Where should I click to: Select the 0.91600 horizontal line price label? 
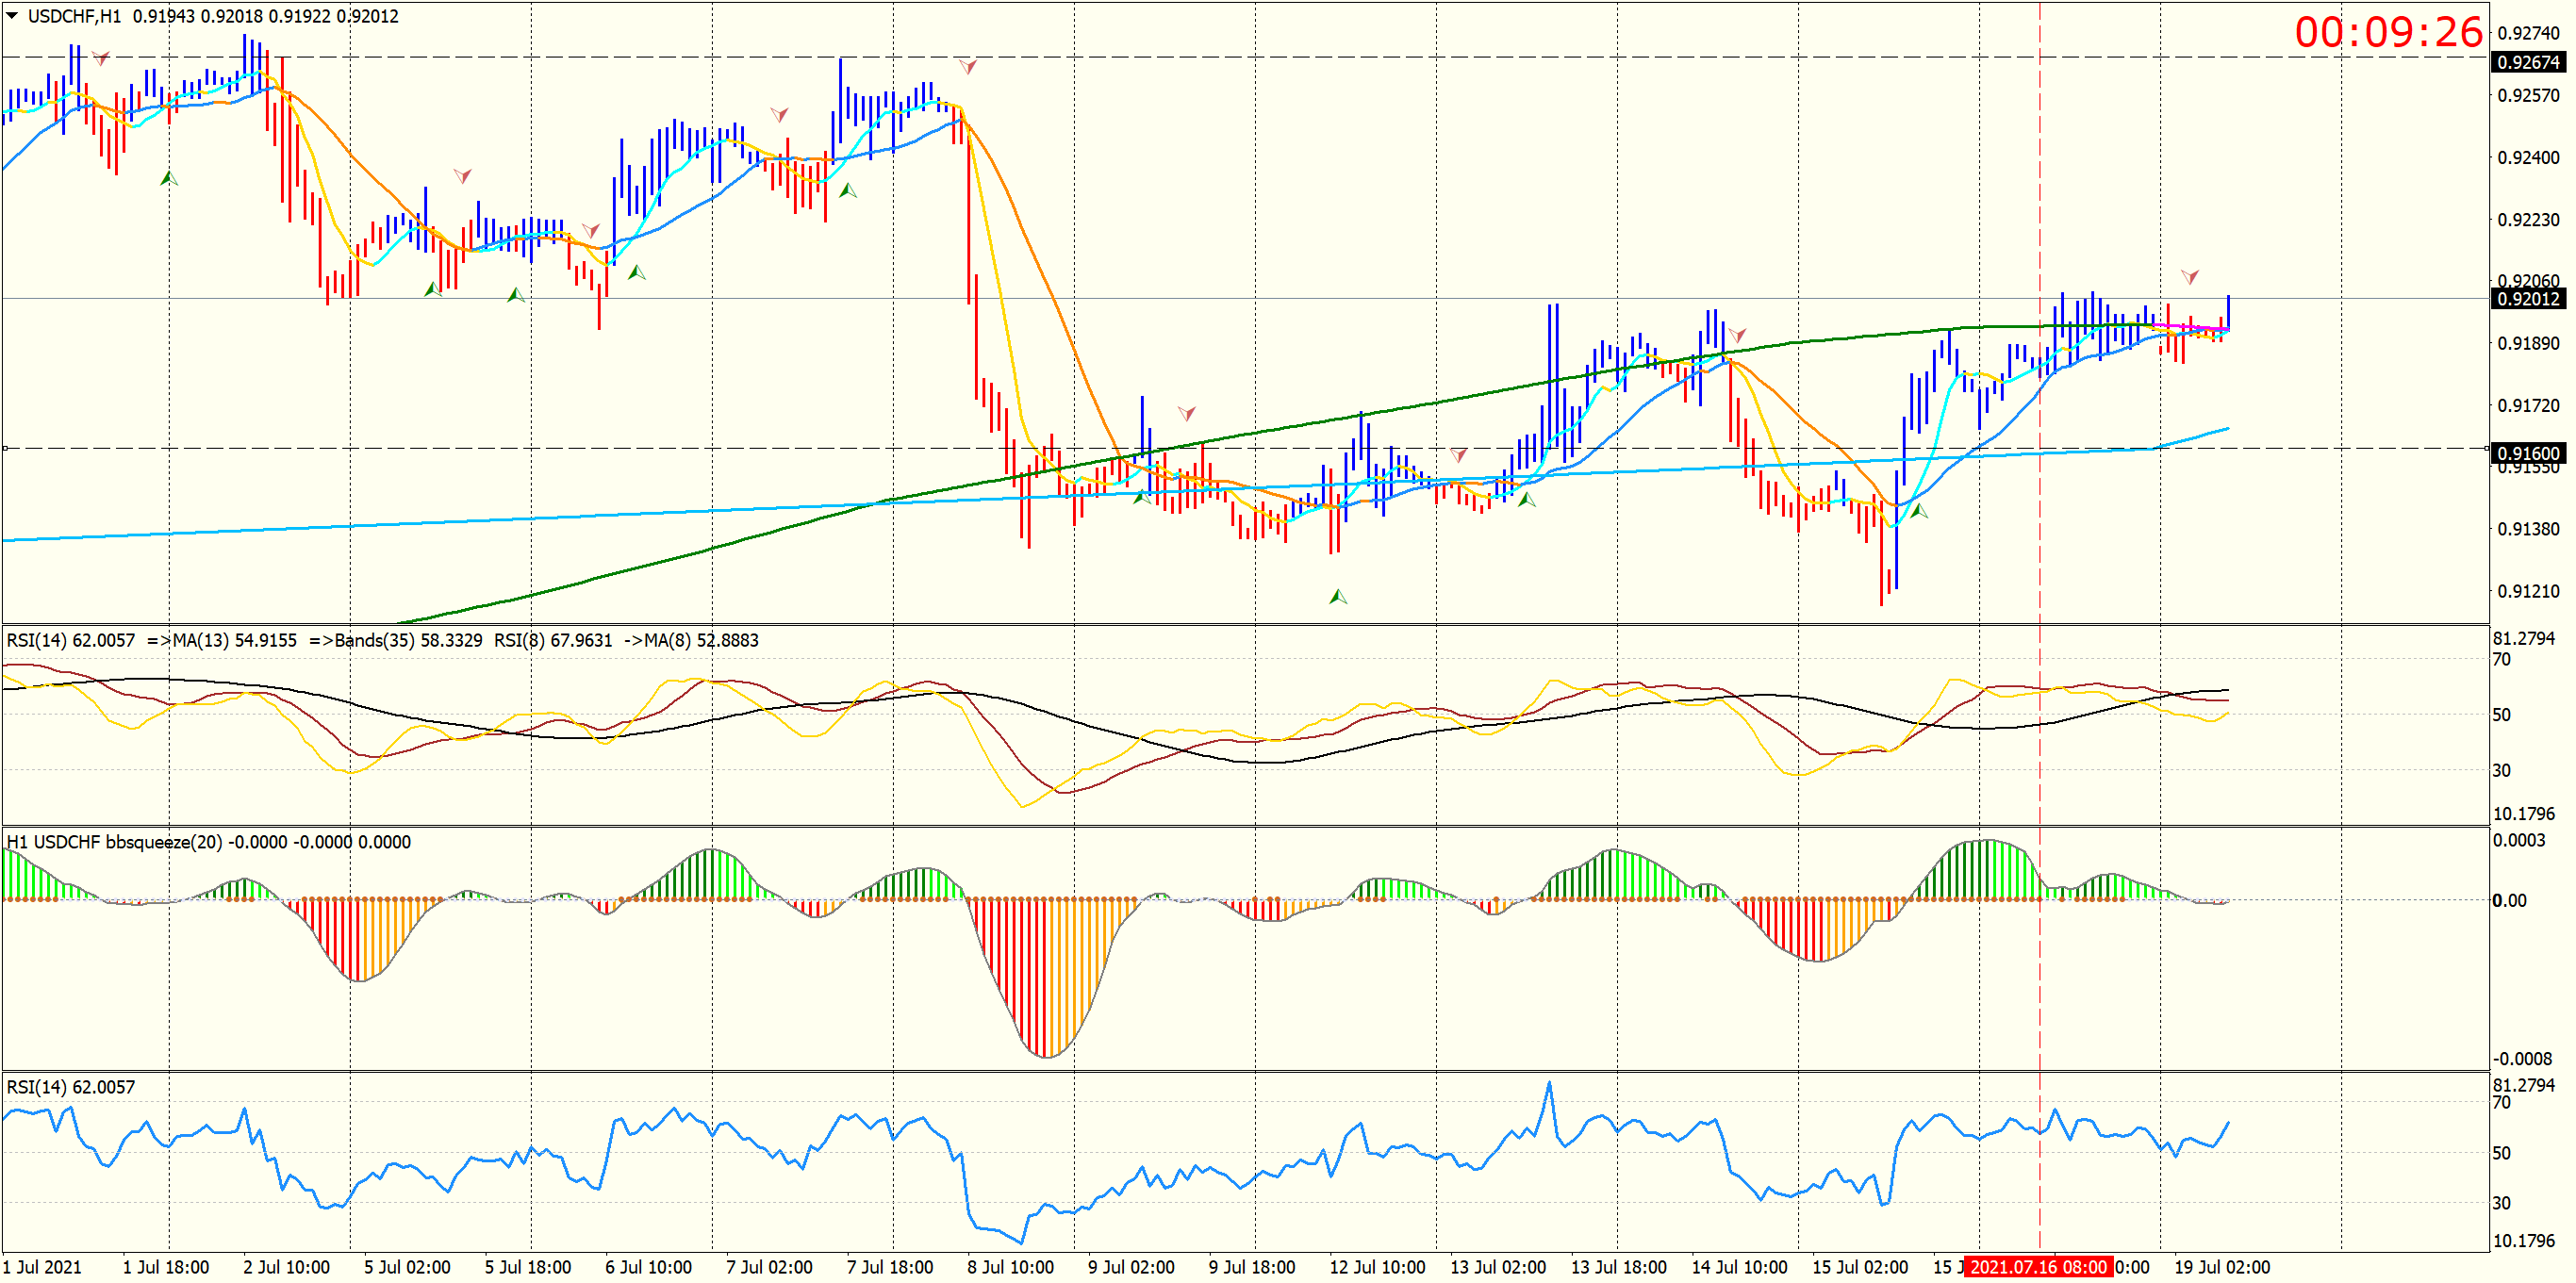2527,453
